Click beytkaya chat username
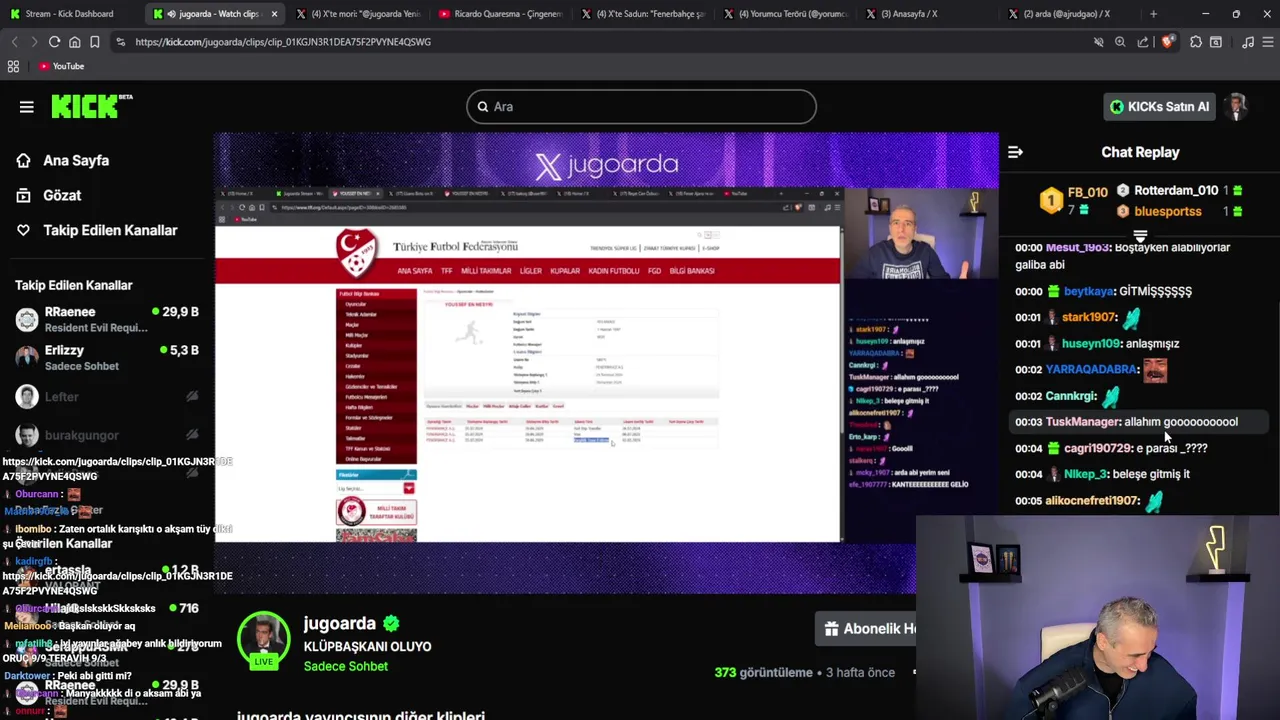The width and height of the screenshot is (1280, 720). point(1089,291)
